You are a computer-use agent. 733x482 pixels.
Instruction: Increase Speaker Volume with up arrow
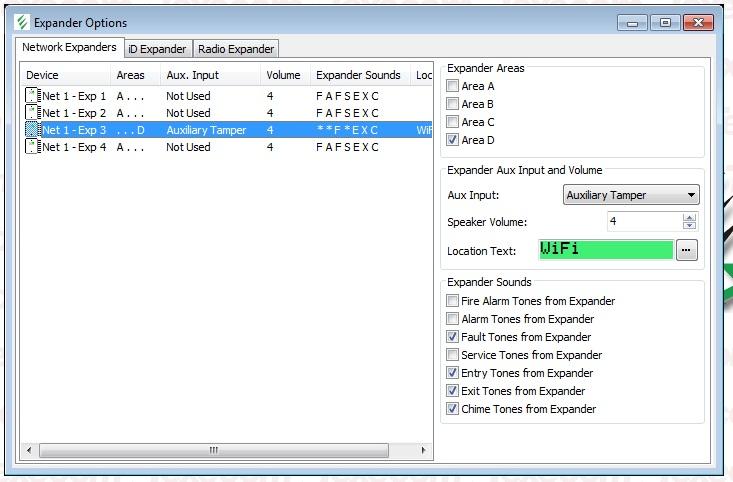click(689, 217)
